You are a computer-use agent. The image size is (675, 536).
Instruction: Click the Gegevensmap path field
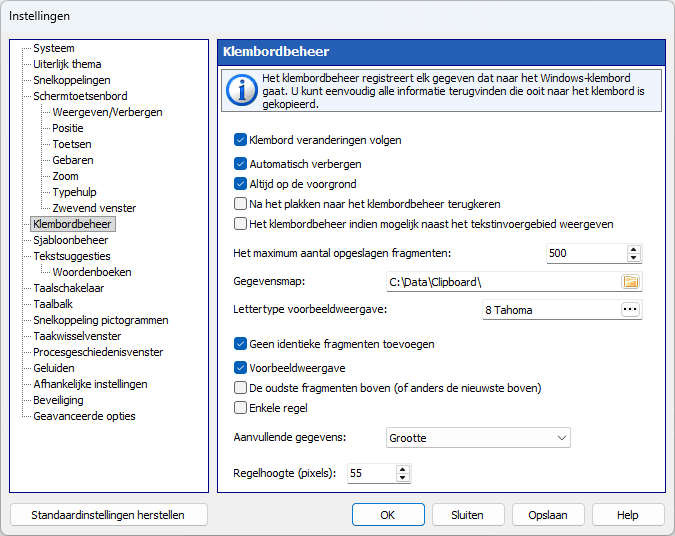click(x=503, y=282)
